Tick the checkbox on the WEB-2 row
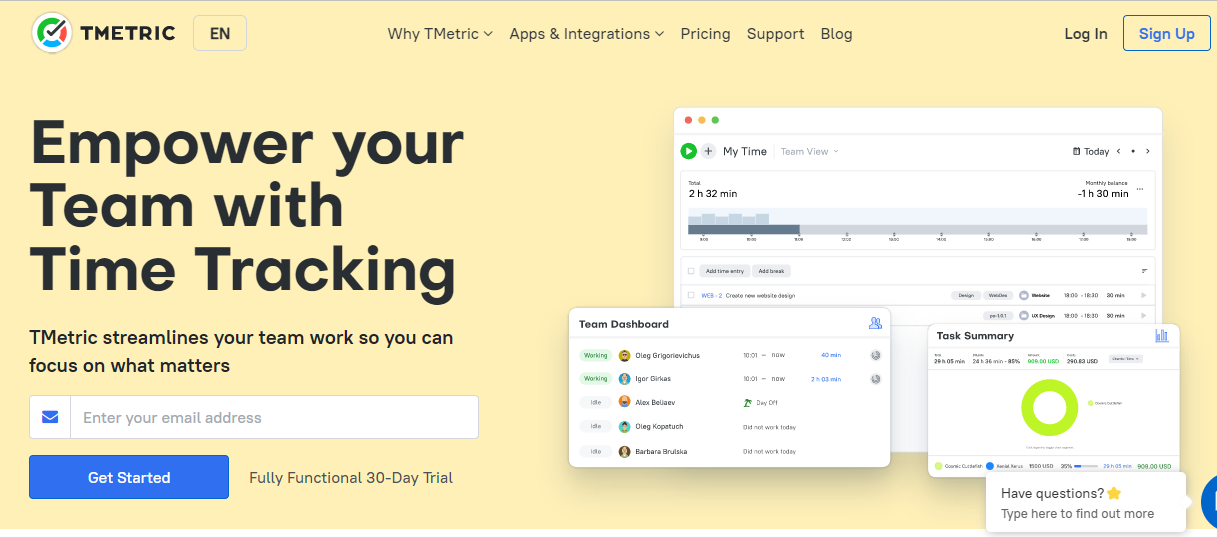This screenshot has width=1217, height=537. tap(691, 296)
